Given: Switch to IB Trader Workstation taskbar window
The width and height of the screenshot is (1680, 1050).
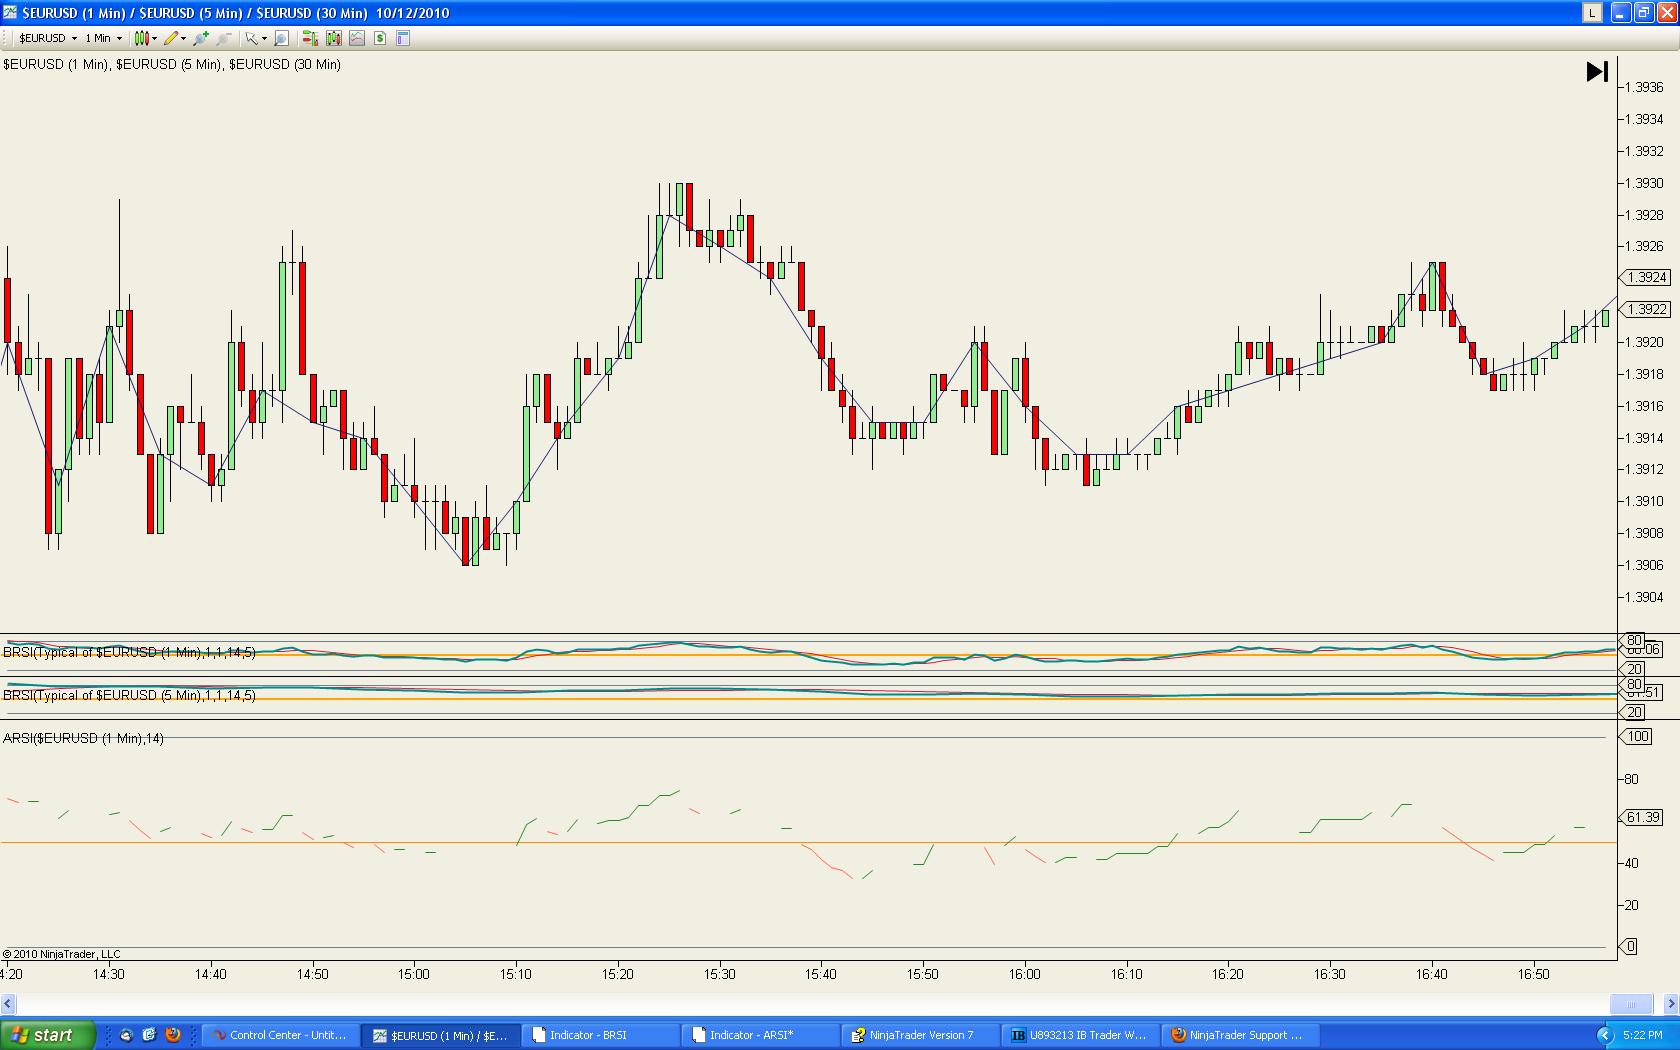Looking at the screenshot, I should click(x=1080, y=1035).
